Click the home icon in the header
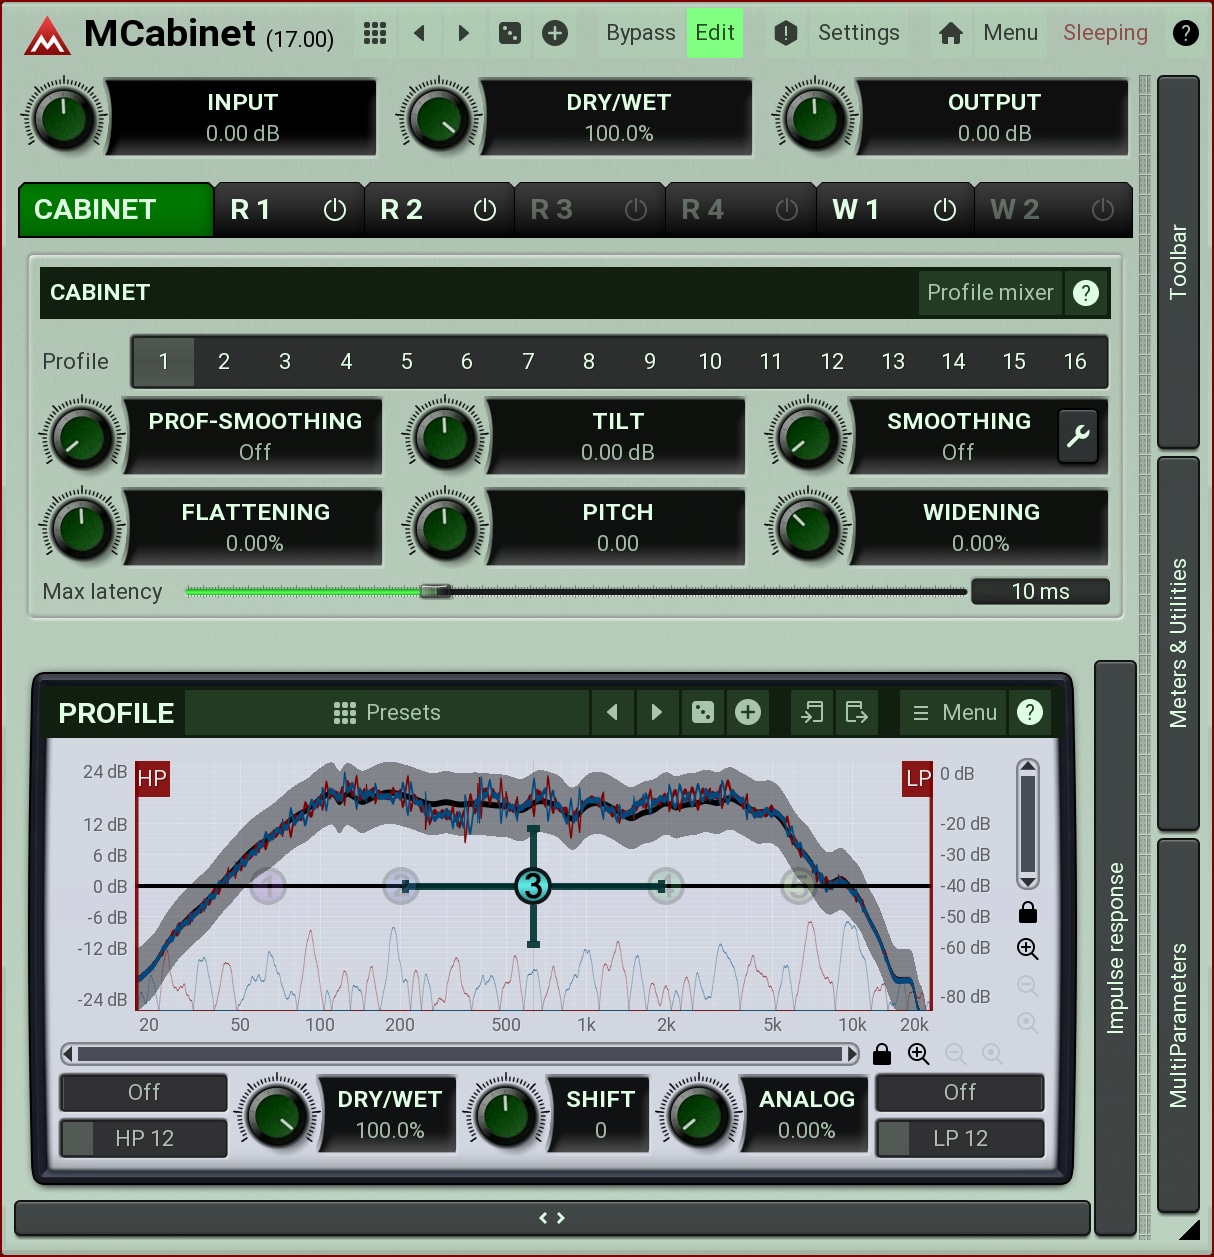The height and width of the screenshot is (1257, 1214). [x=951, y=33]
